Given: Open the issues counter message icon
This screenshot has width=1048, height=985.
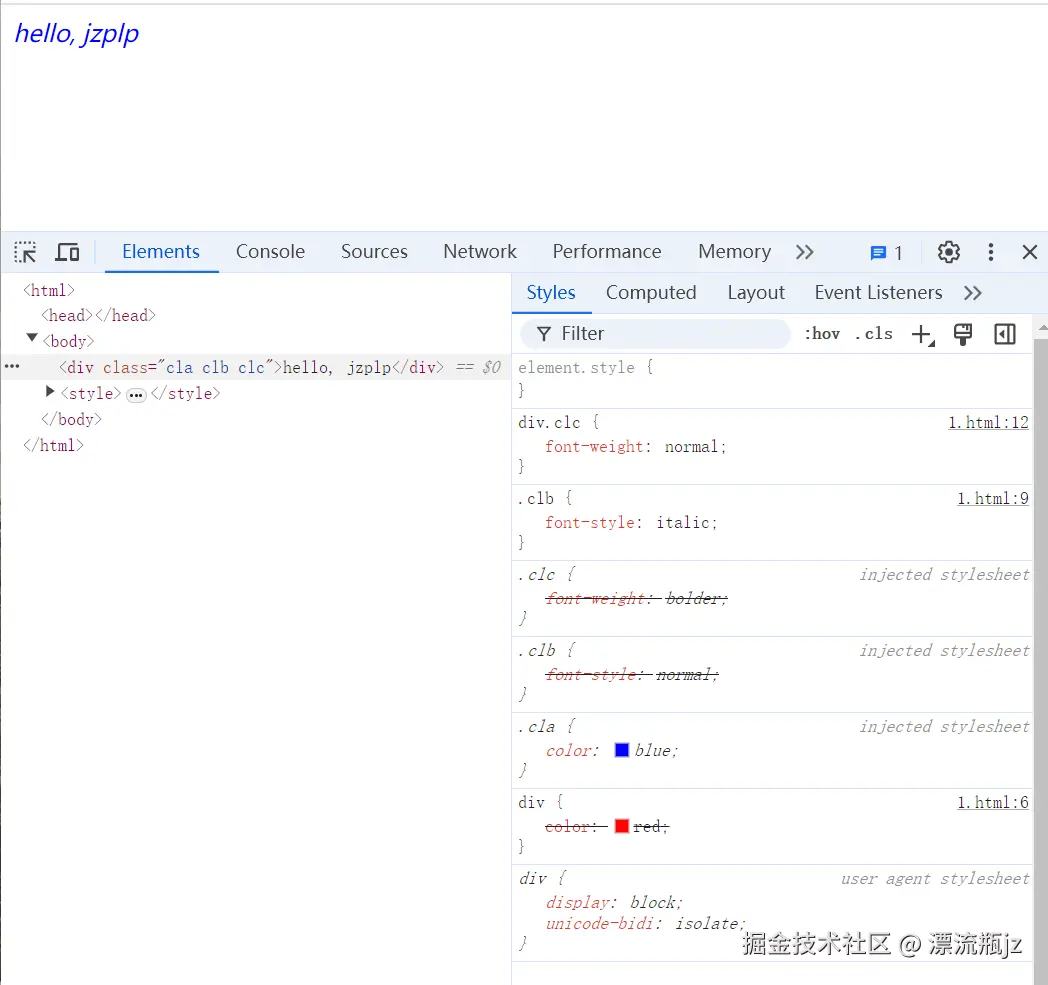Looking at the screenshot, I should click(878, 253).
